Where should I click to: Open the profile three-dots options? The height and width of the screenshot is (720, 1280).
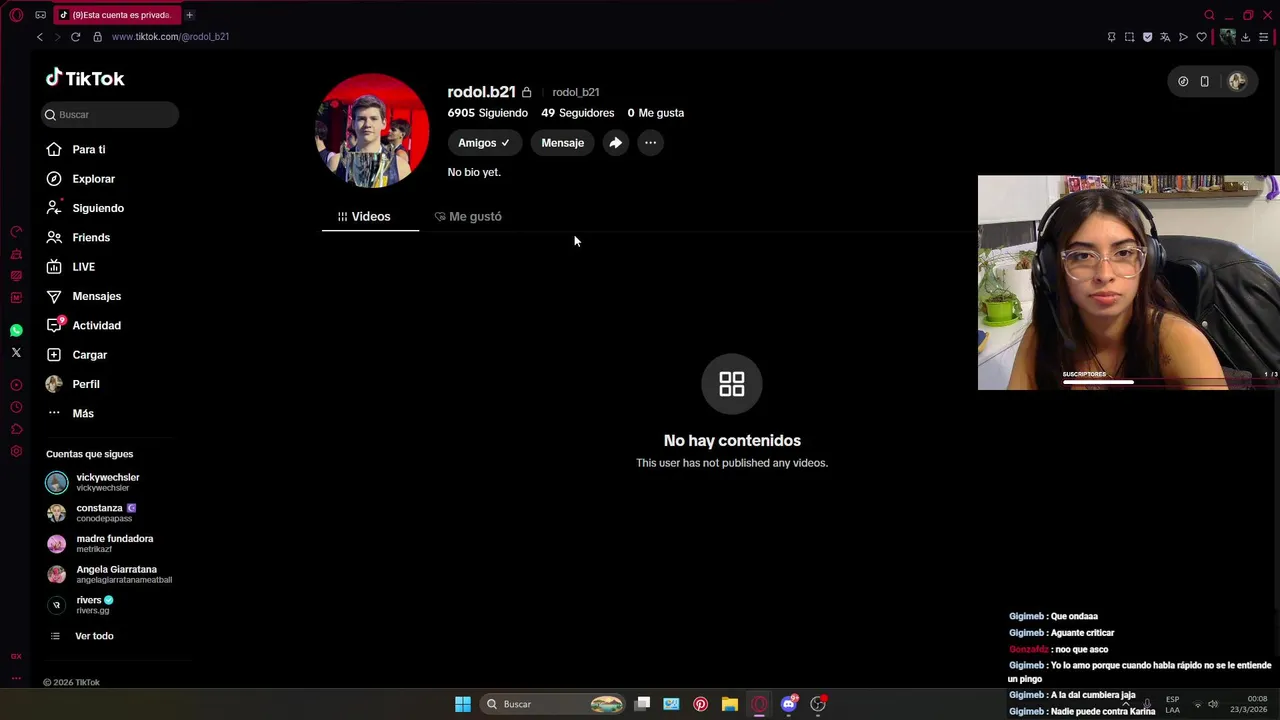pyautogui.click(x=650, y=143)
